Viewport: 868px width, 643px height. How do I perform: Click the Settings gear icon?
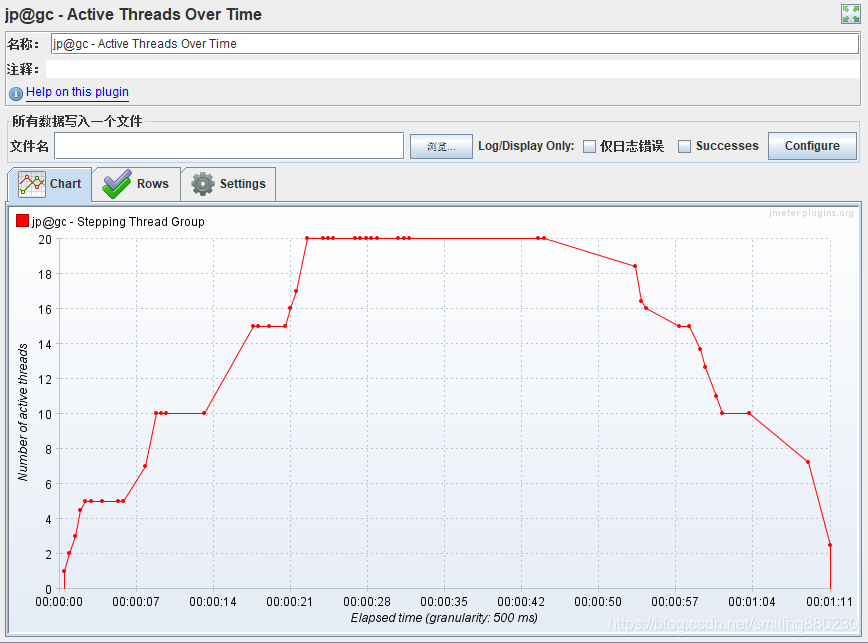203,184
